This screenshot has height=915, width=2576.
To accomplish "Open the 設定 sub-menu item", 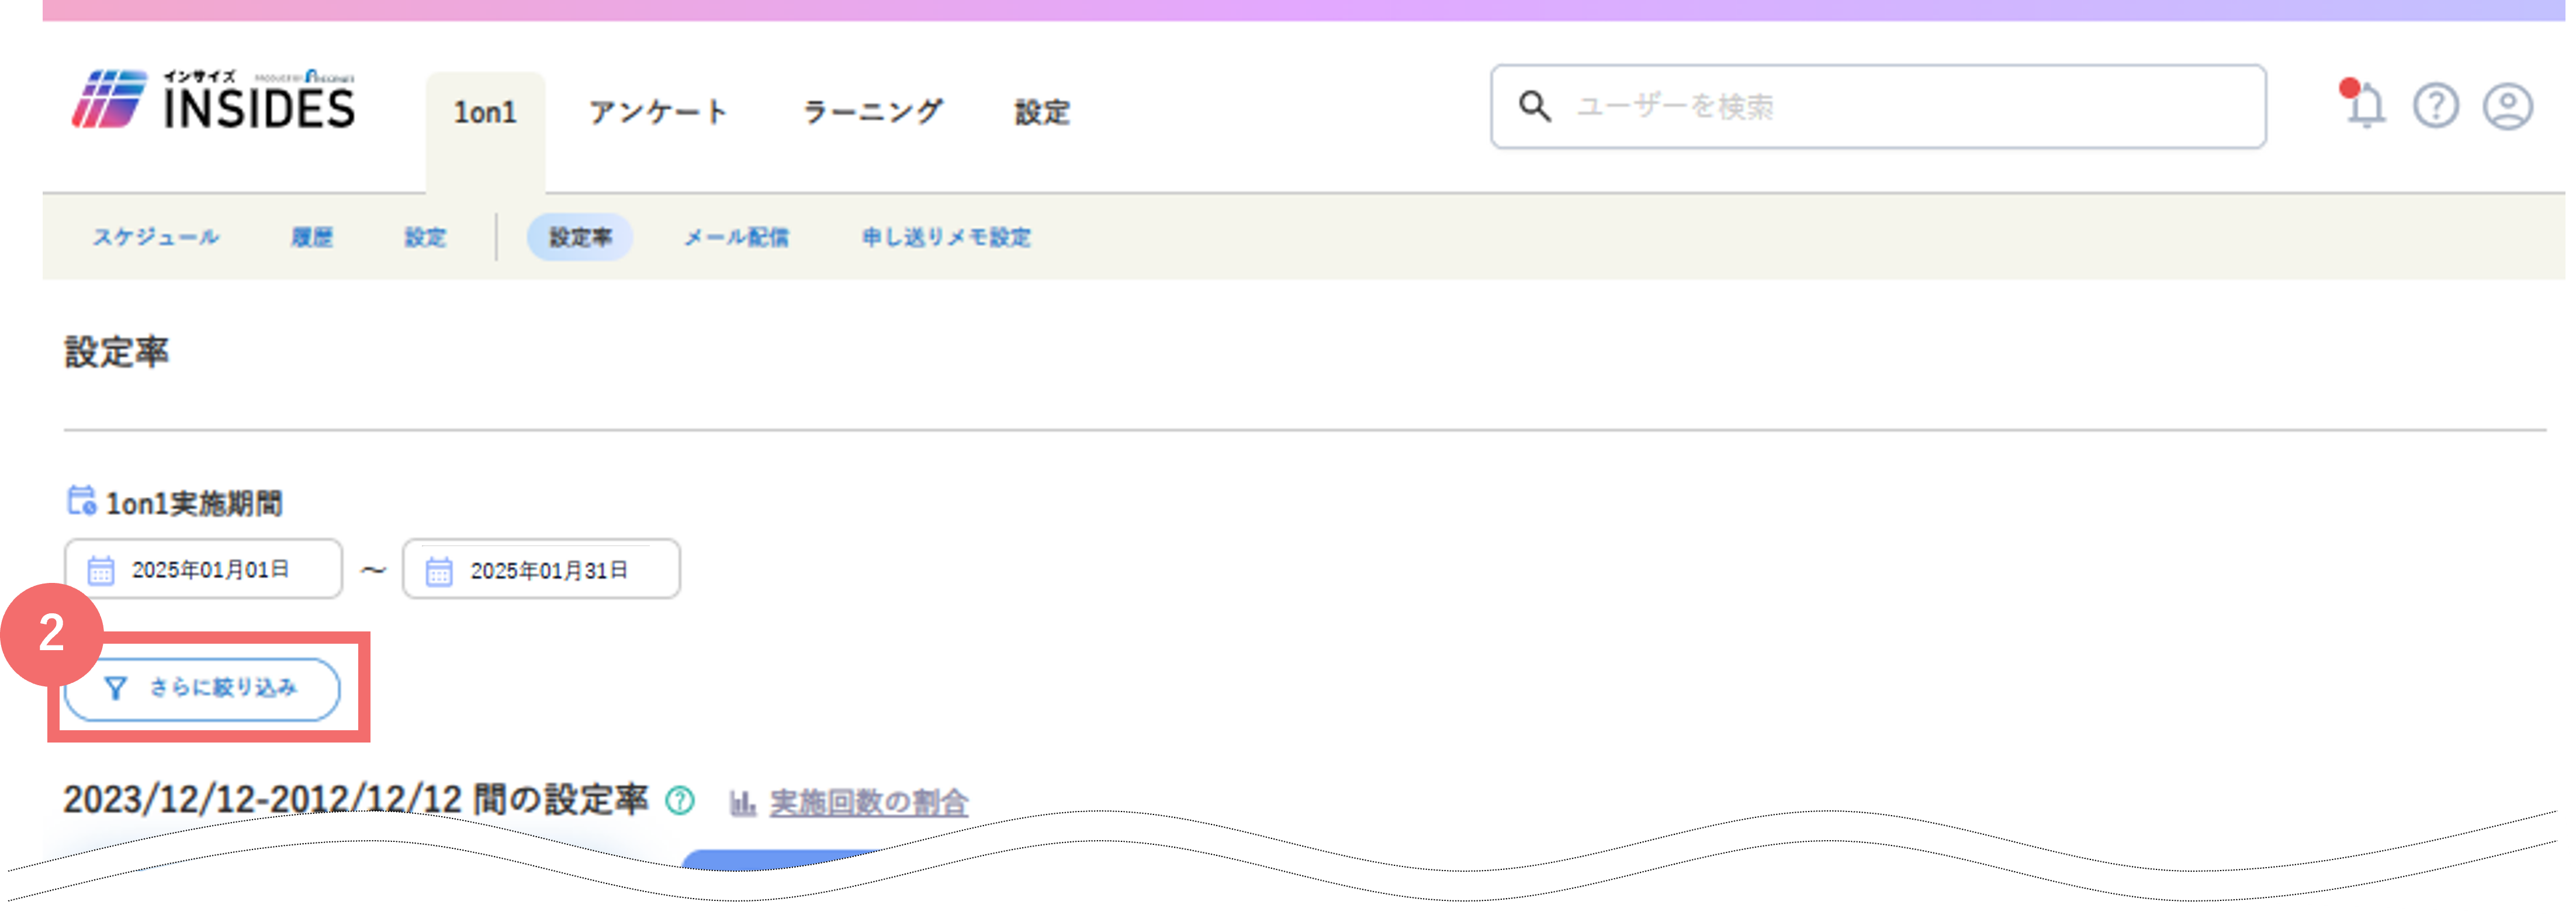I will point(425,237).
